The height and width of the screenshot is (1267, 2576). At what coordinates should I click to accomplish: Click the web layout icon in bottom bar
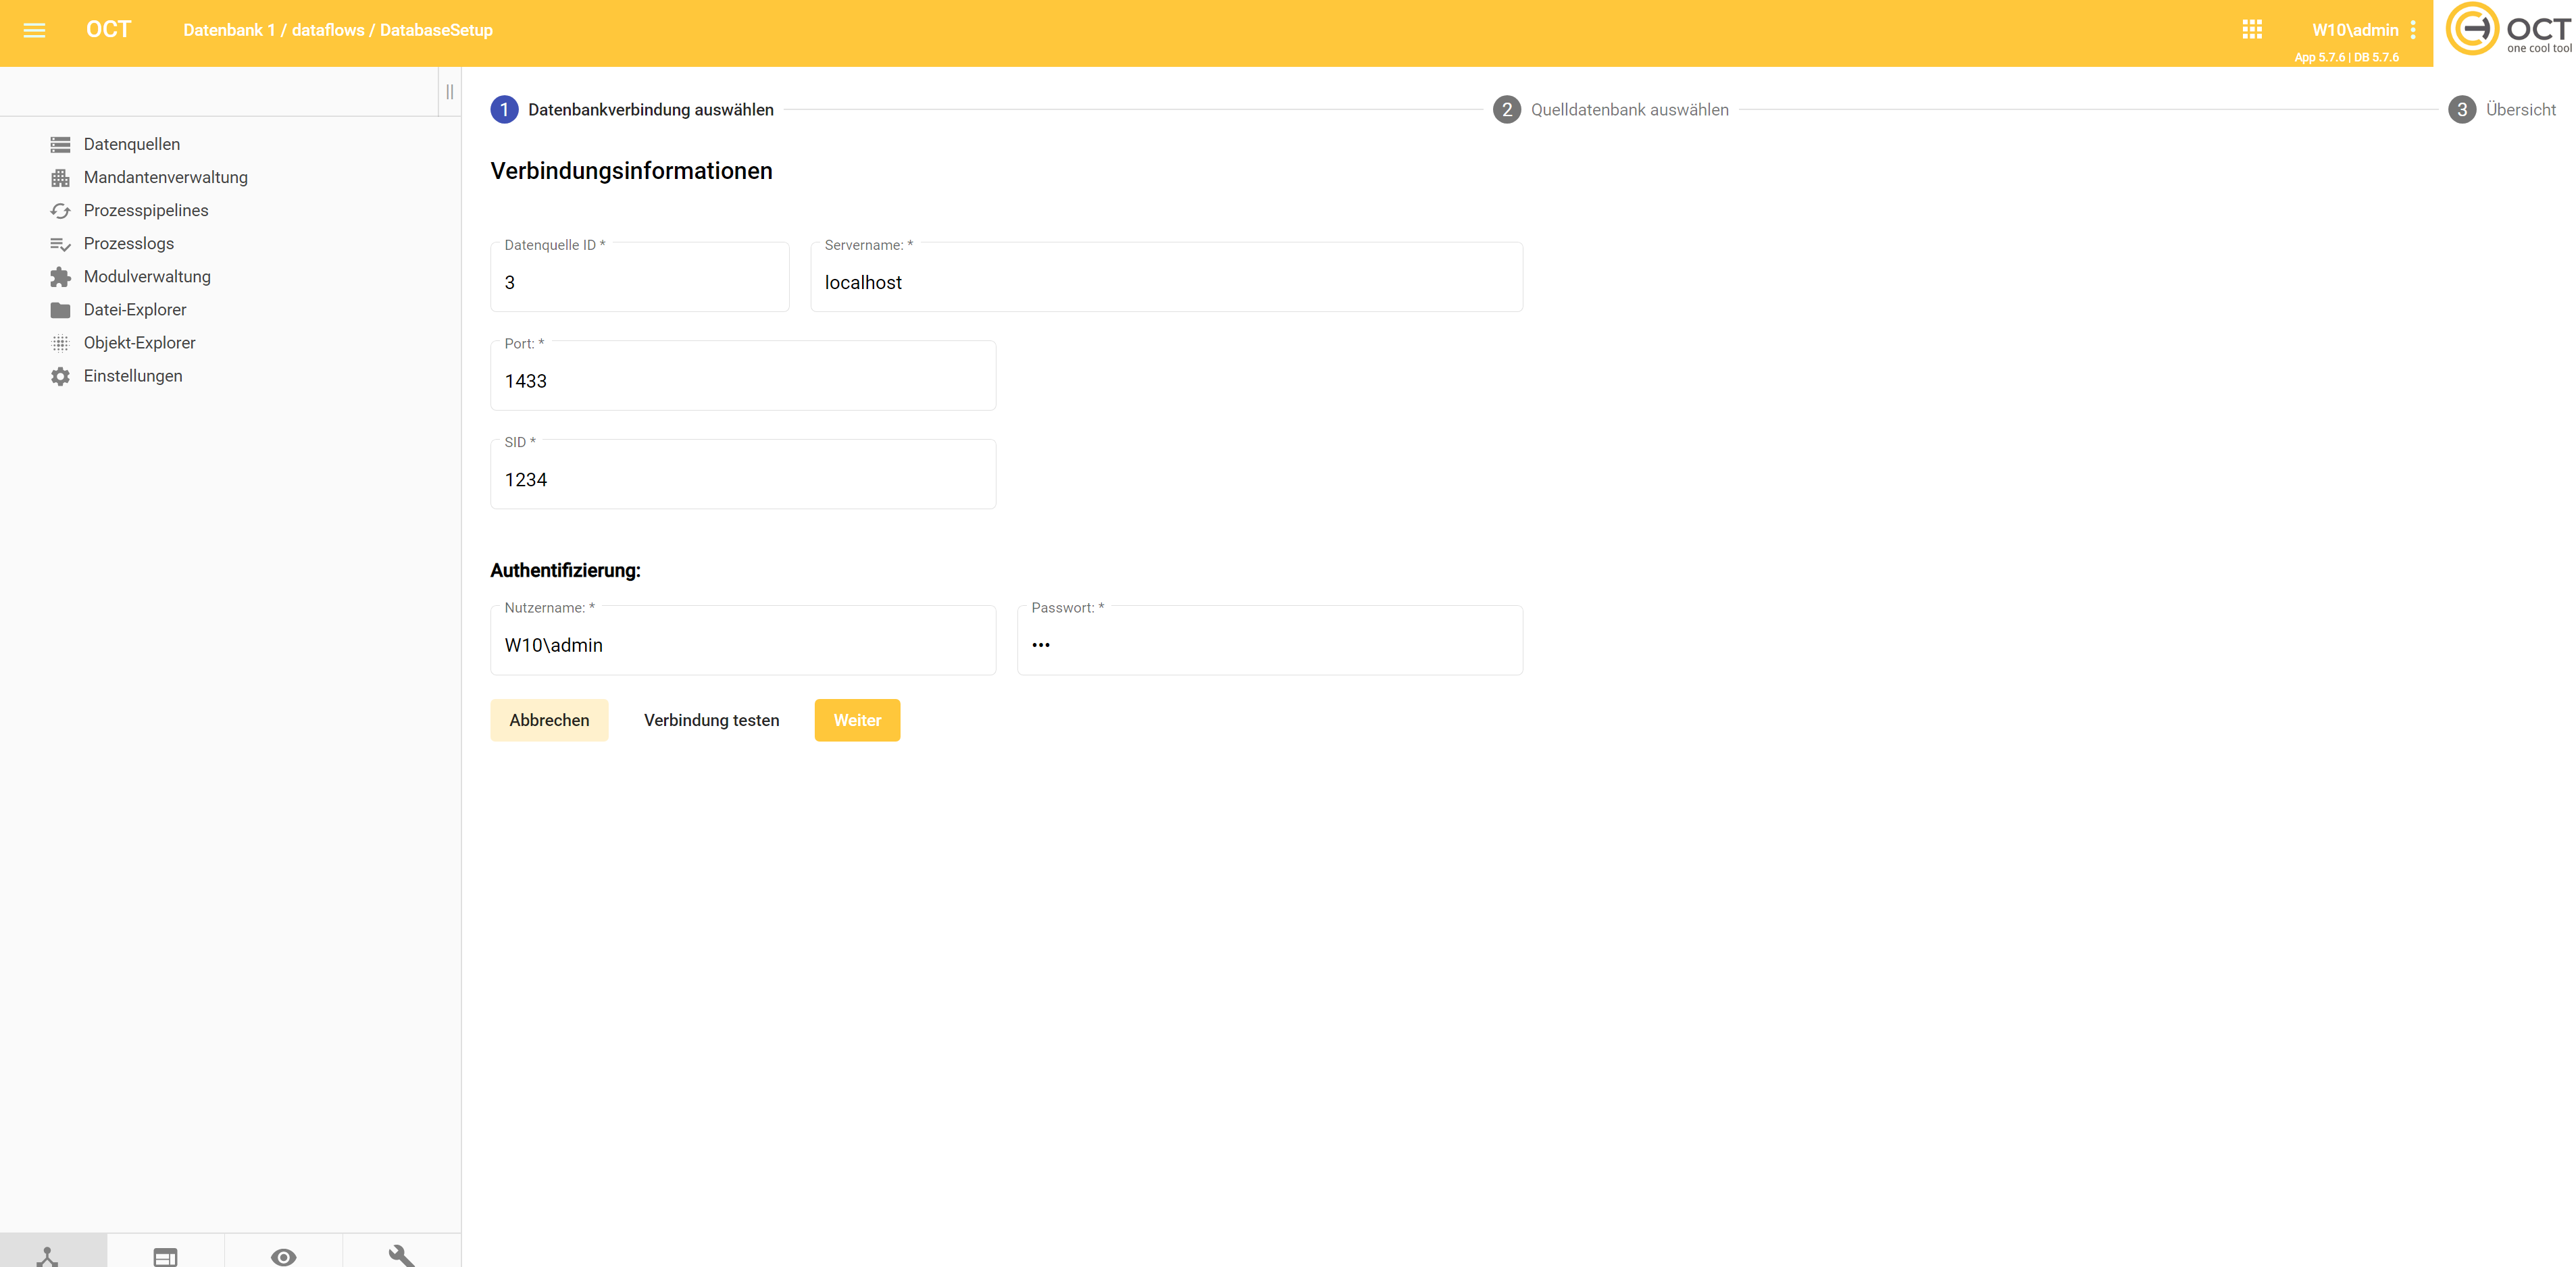tap(165, 1256)
